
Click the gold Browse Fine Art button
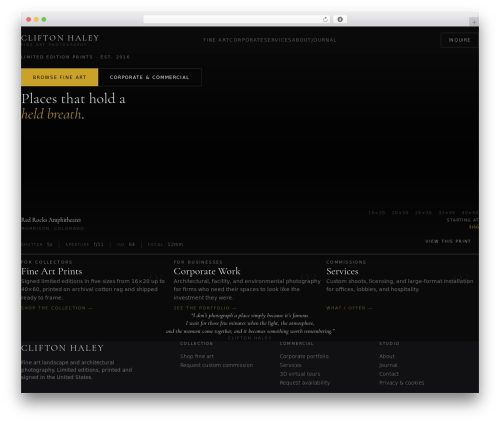coord(60,77)
